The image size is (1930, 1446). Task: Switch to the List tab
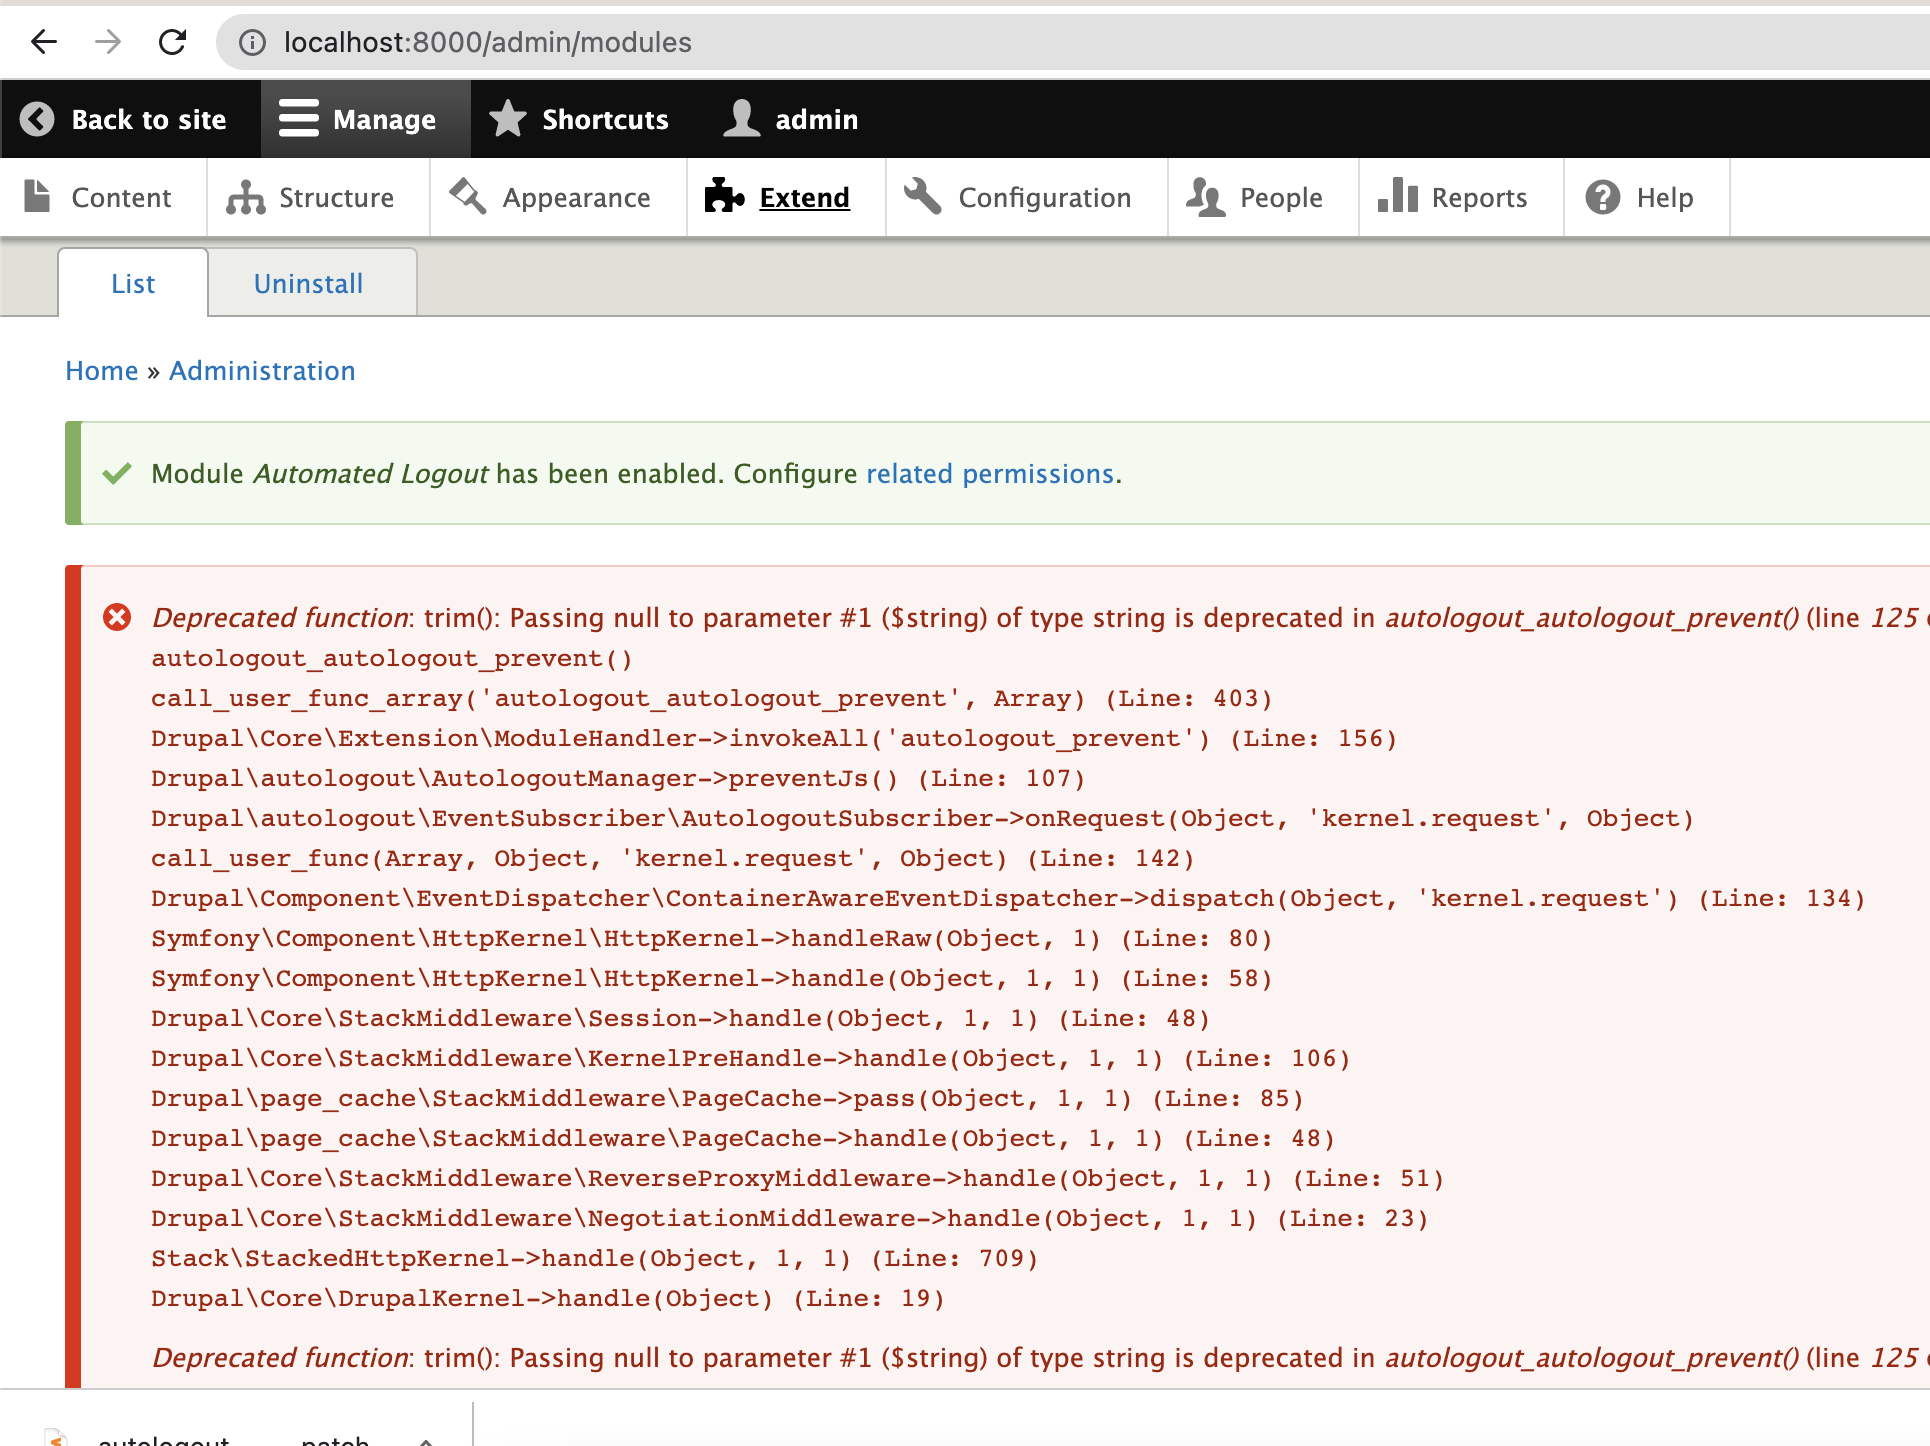point(133,283)
